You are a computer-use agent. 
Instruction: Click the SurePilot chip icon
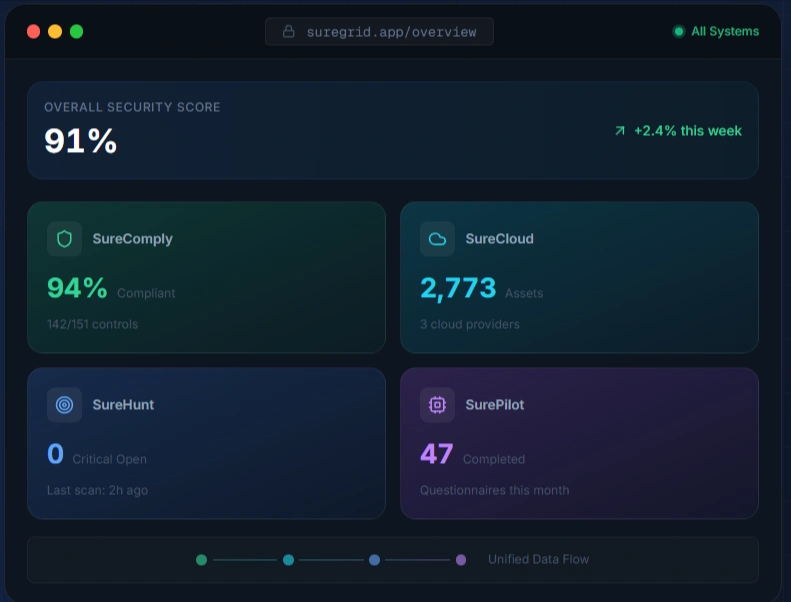[x=437, y=405]
